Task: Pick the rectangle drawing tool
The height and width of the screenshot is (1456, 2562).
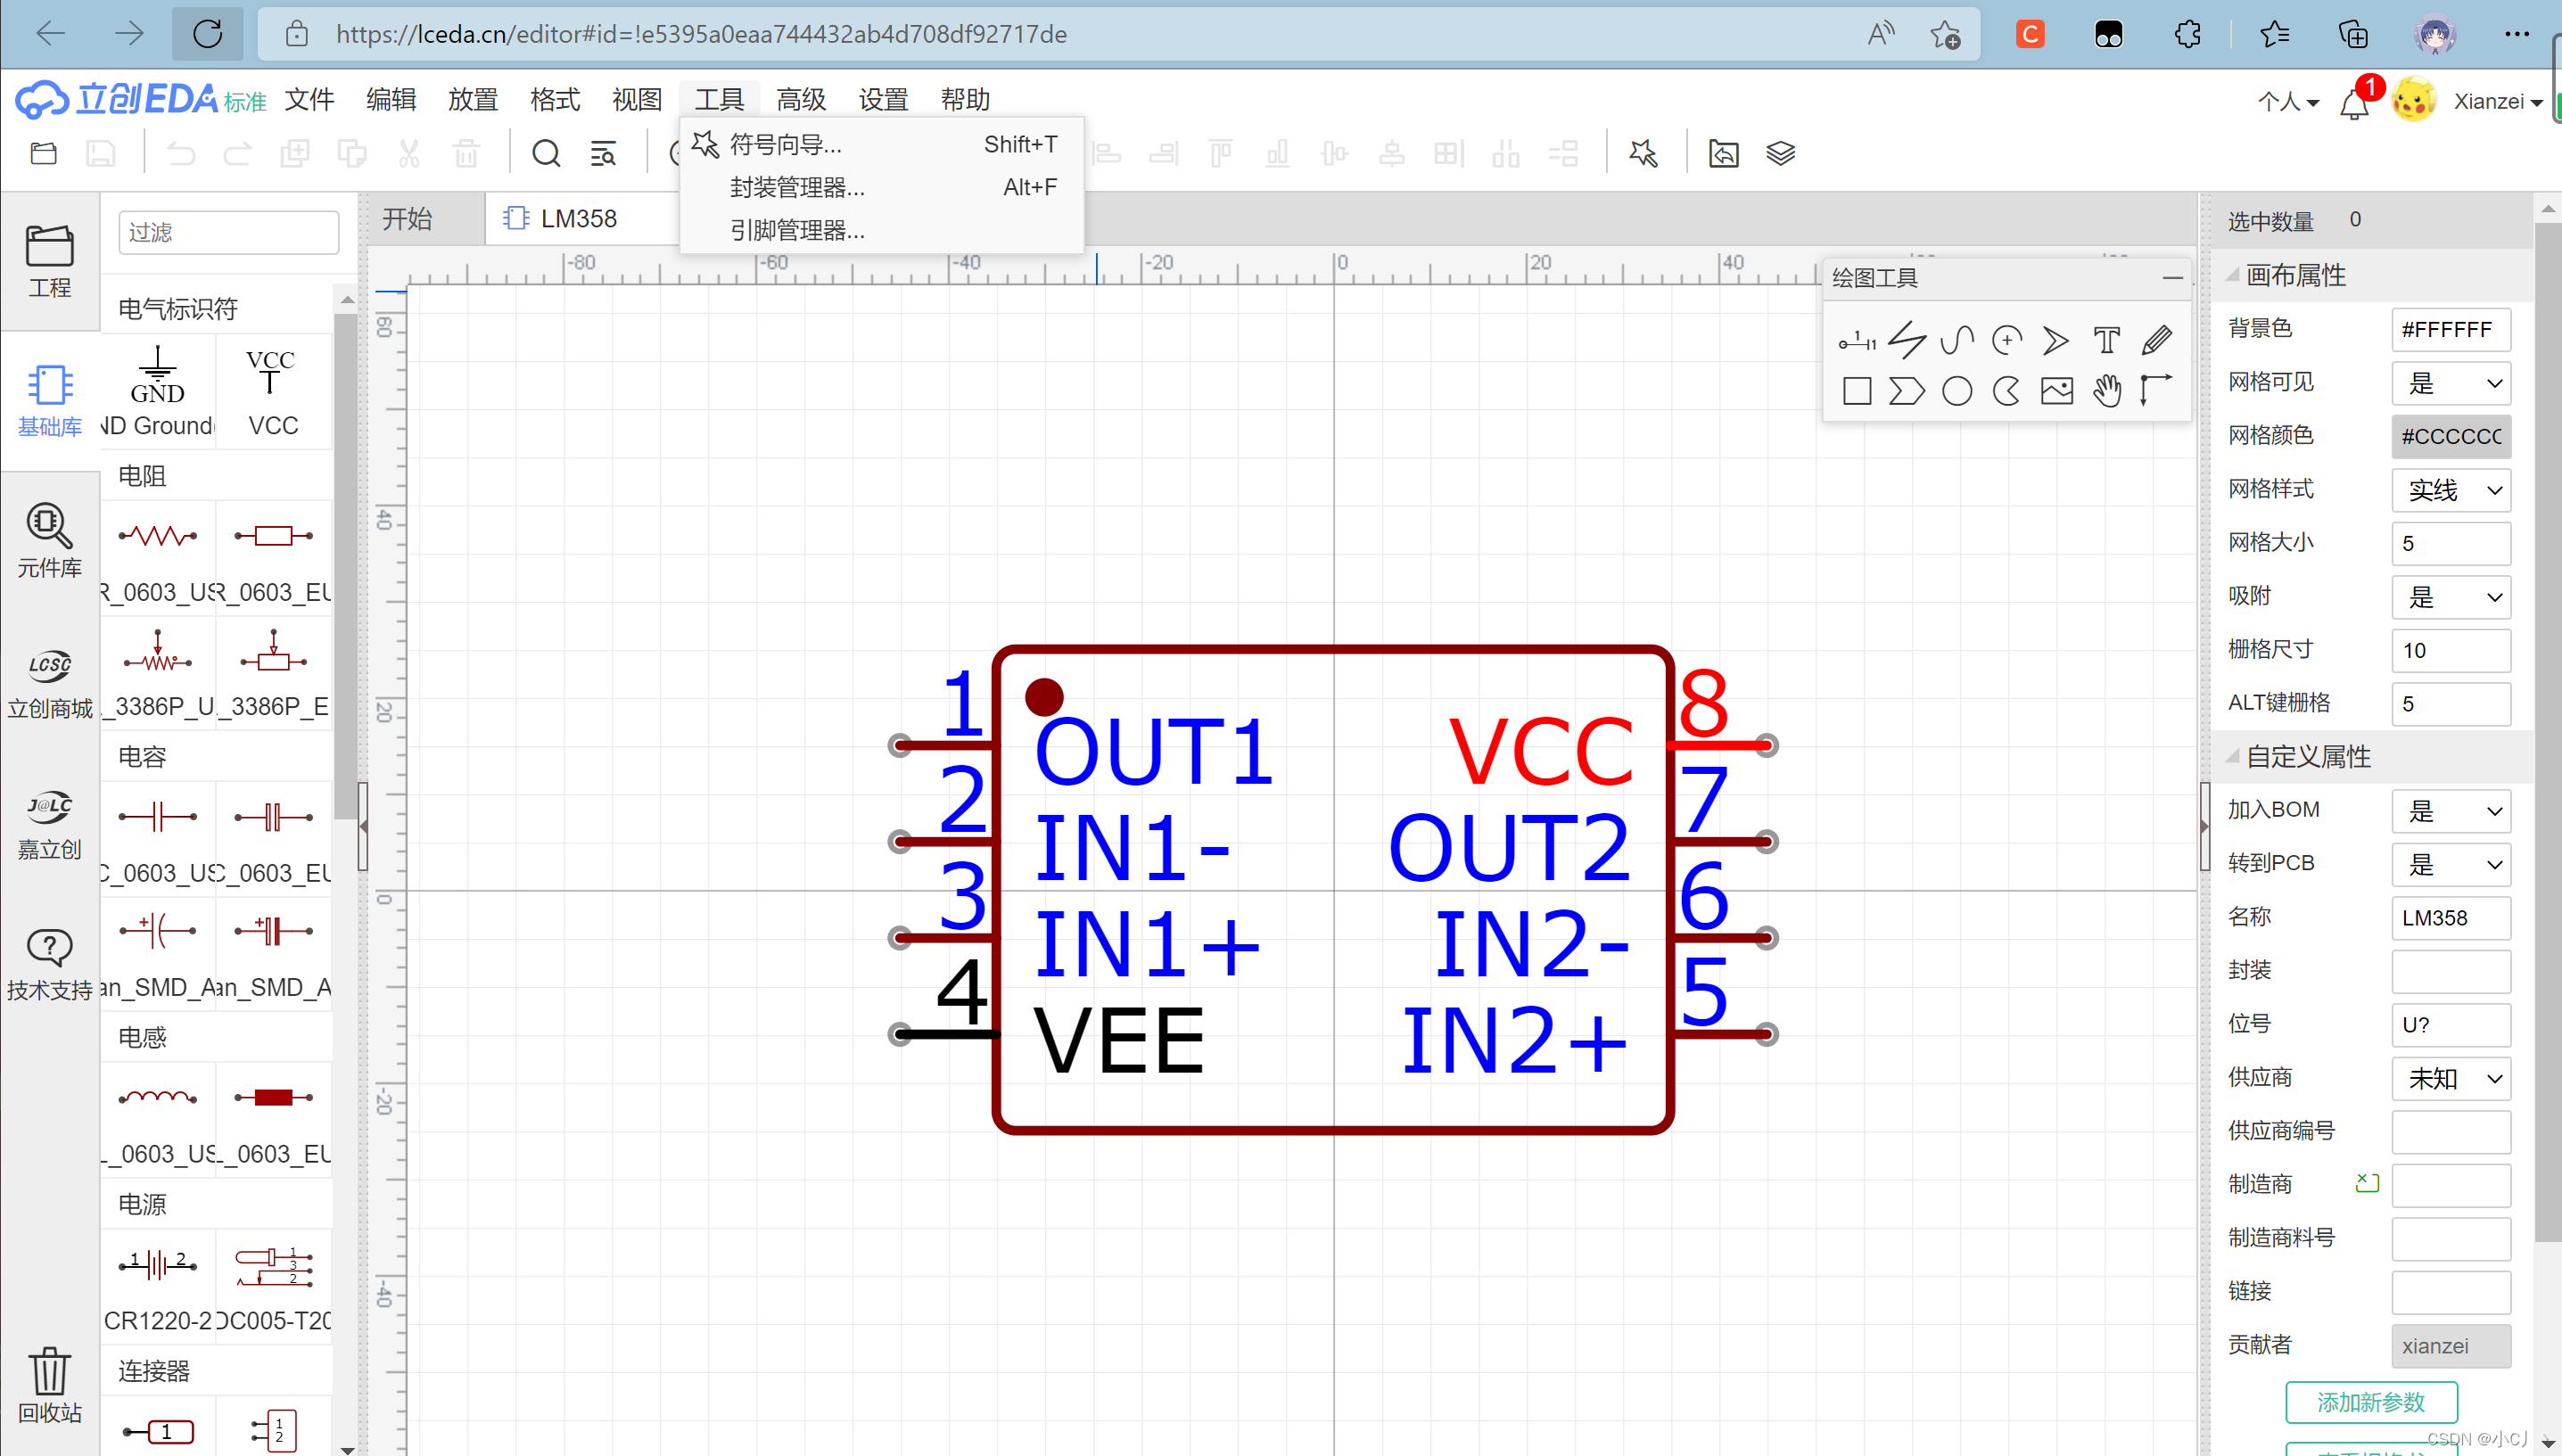Action: click(1856, 391)
